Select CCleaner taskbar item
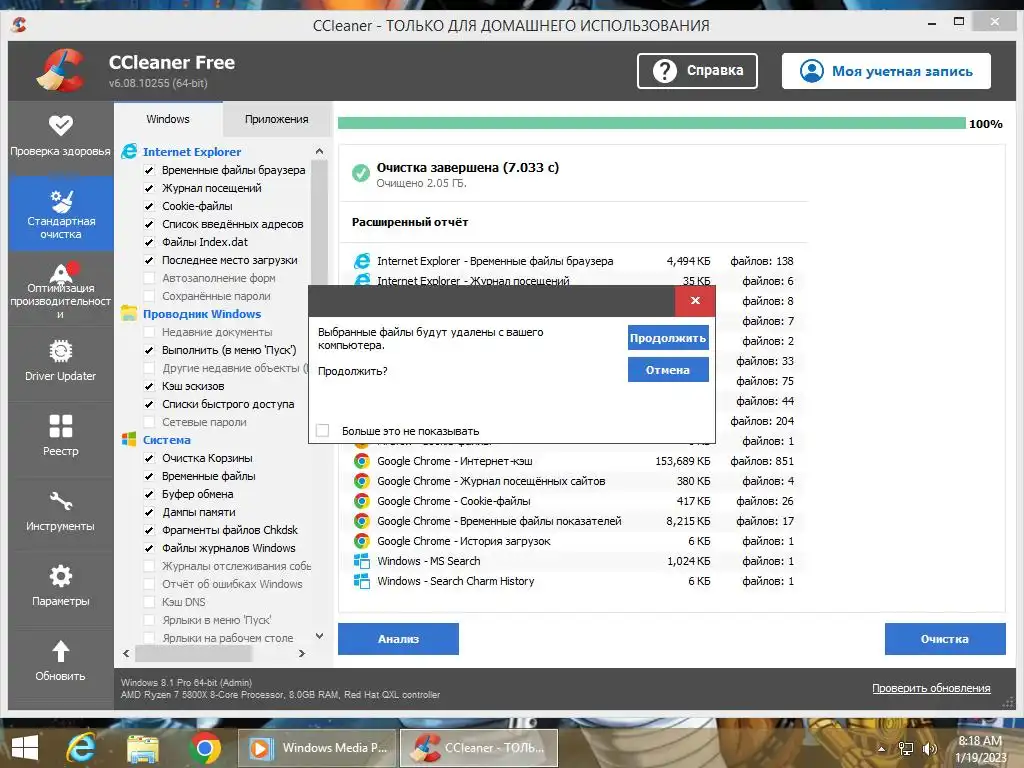Viewport: 1024px width, 768px height. 479,748
